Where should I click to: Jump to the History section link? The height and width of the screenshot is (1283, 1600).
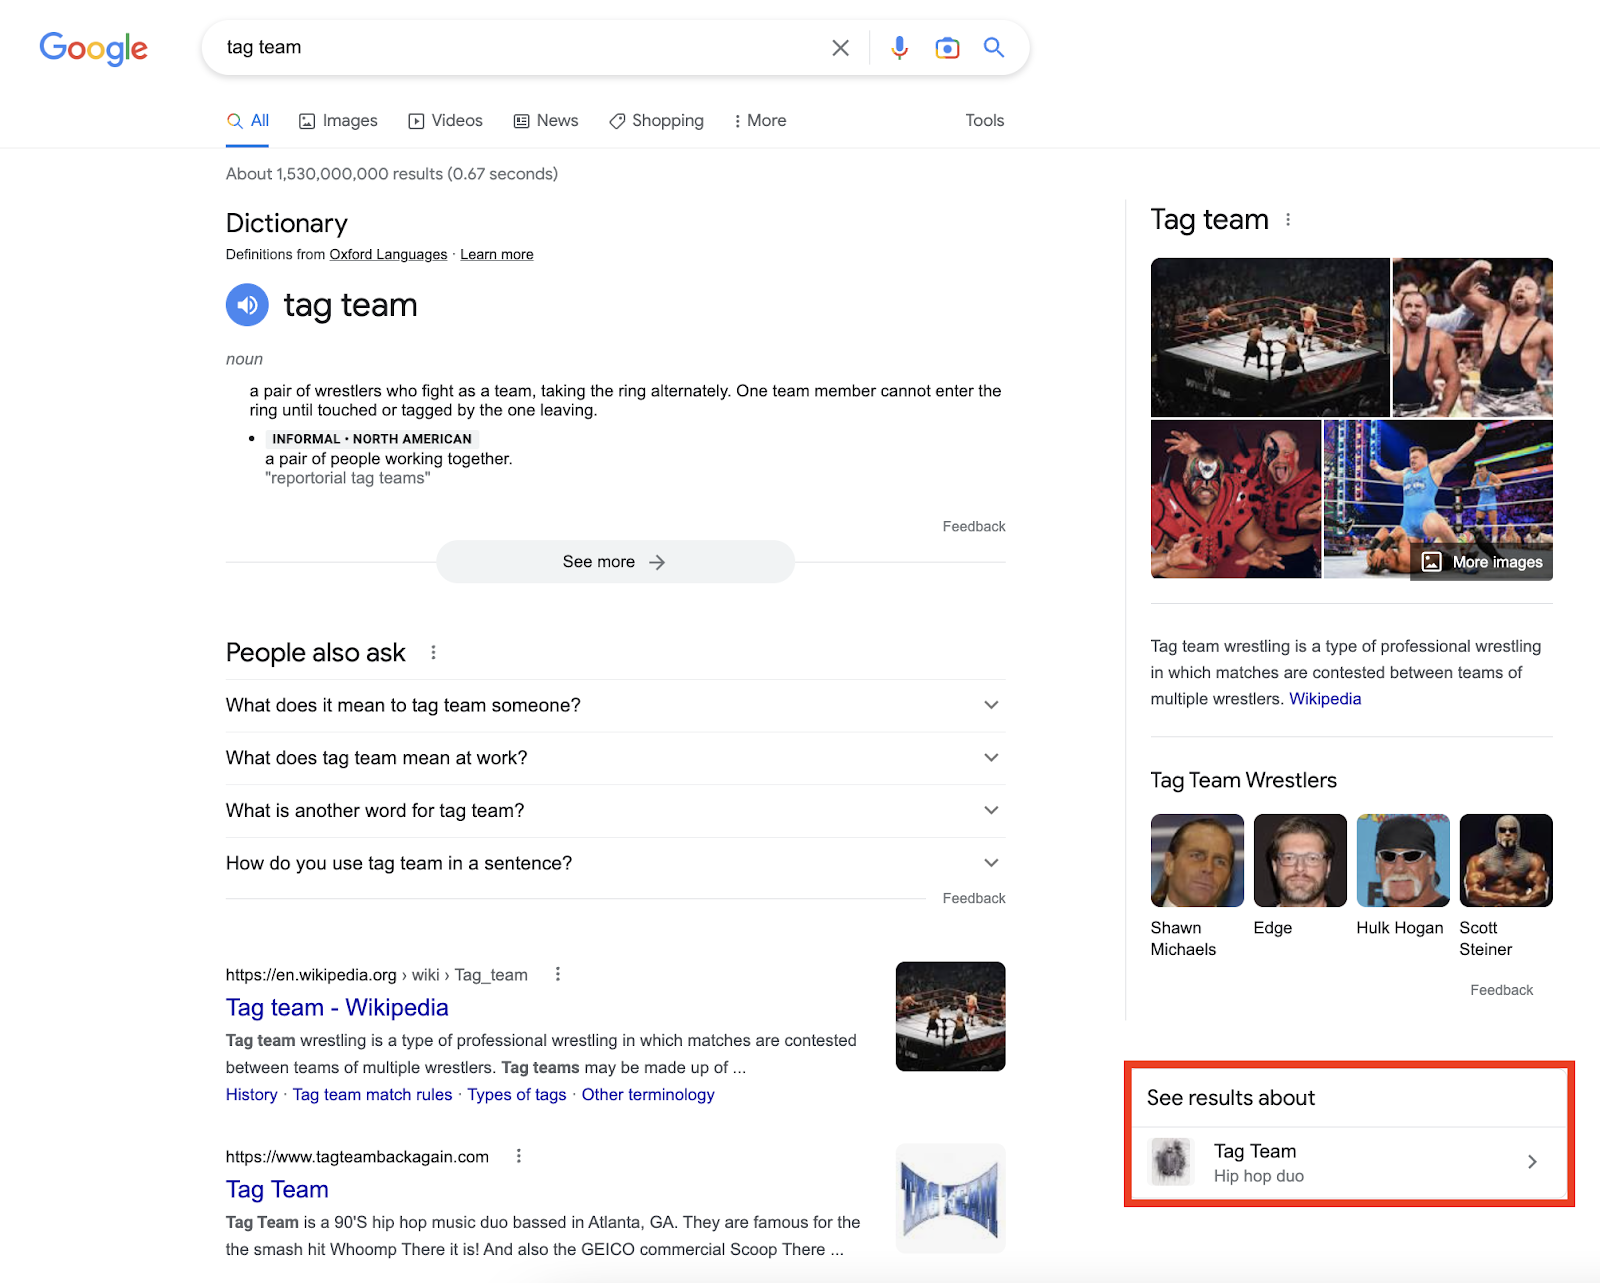(252, 1095)
